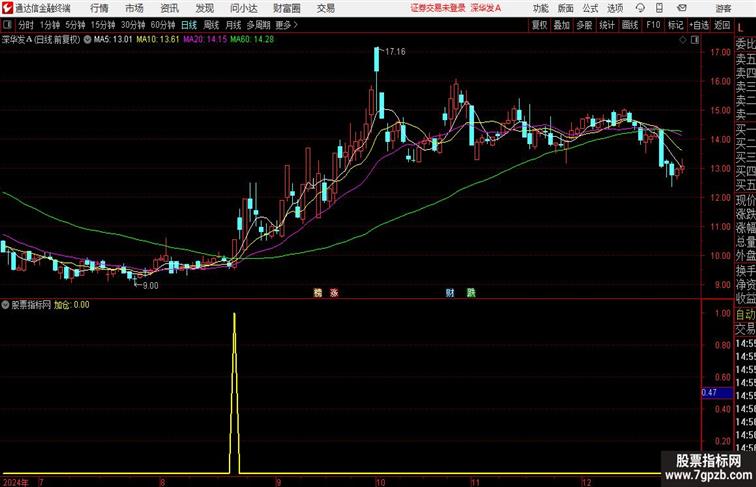Switch to the 5分钟 period tab
756x487 pixels.
coord(75,25)
